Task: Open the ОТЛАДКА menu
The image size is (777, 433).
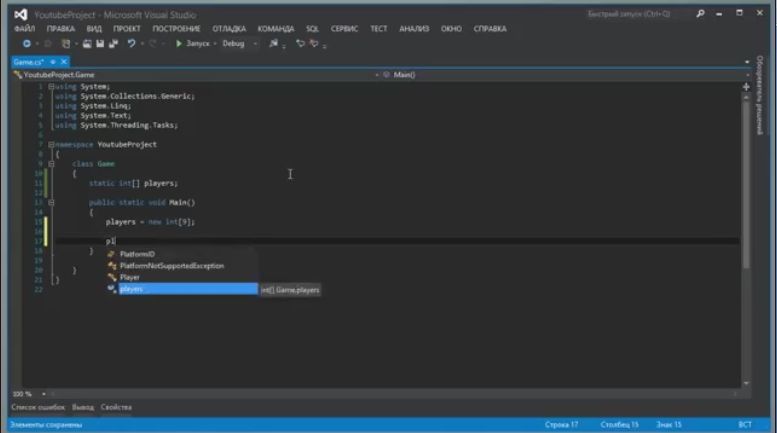Action: (x=229, y=29)
